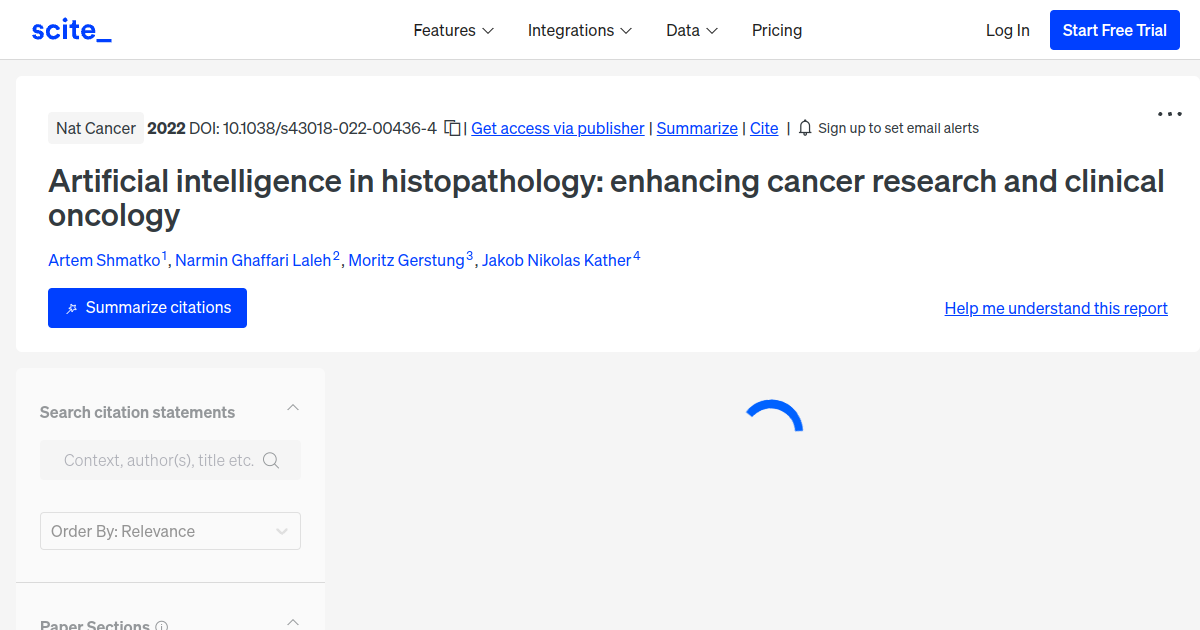Viewport: 1200px width, 630px height.
Task: Expand the Data menu
Action: tap(692, 30)
